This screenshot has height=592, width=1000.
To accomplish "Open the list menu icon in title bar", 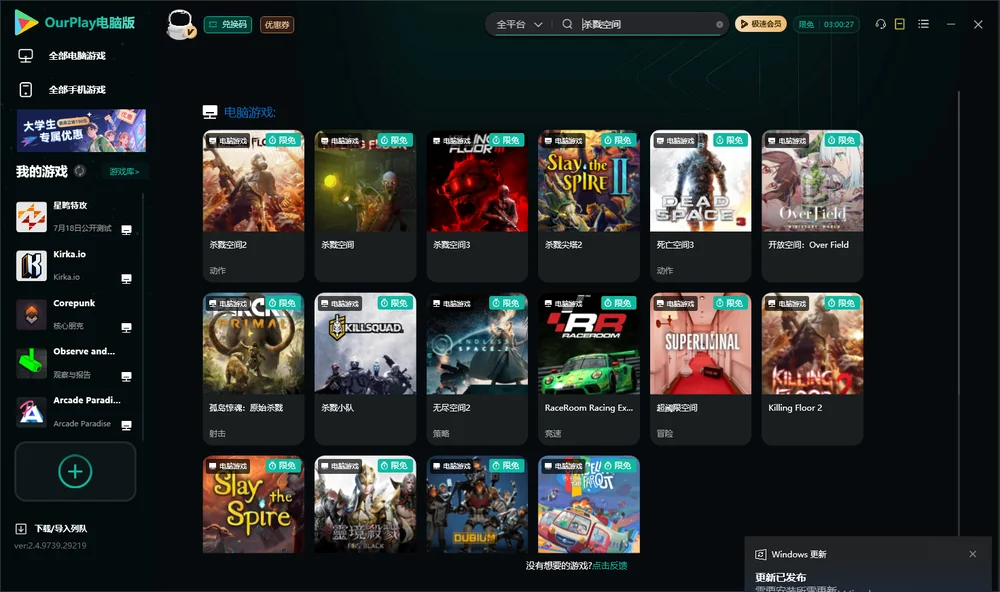I will (923, 24).
